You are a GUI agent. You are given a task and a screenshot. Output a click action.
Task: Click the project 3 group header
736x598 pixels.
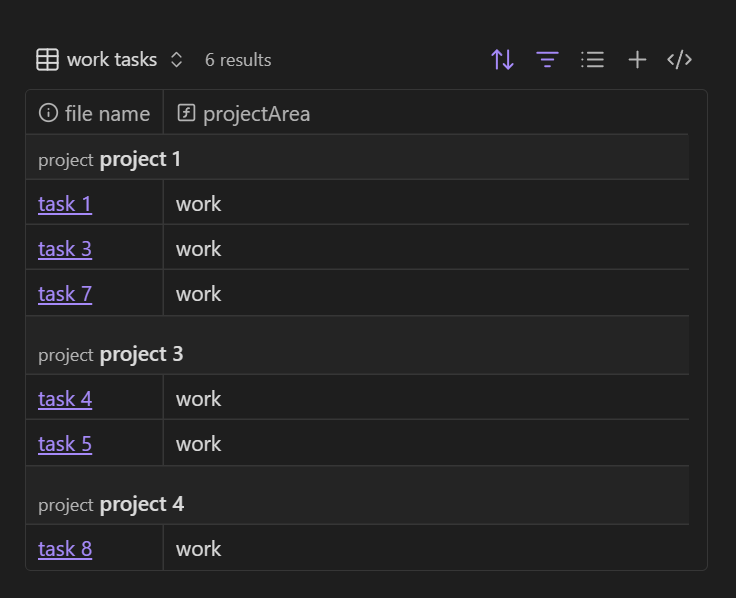141,354
